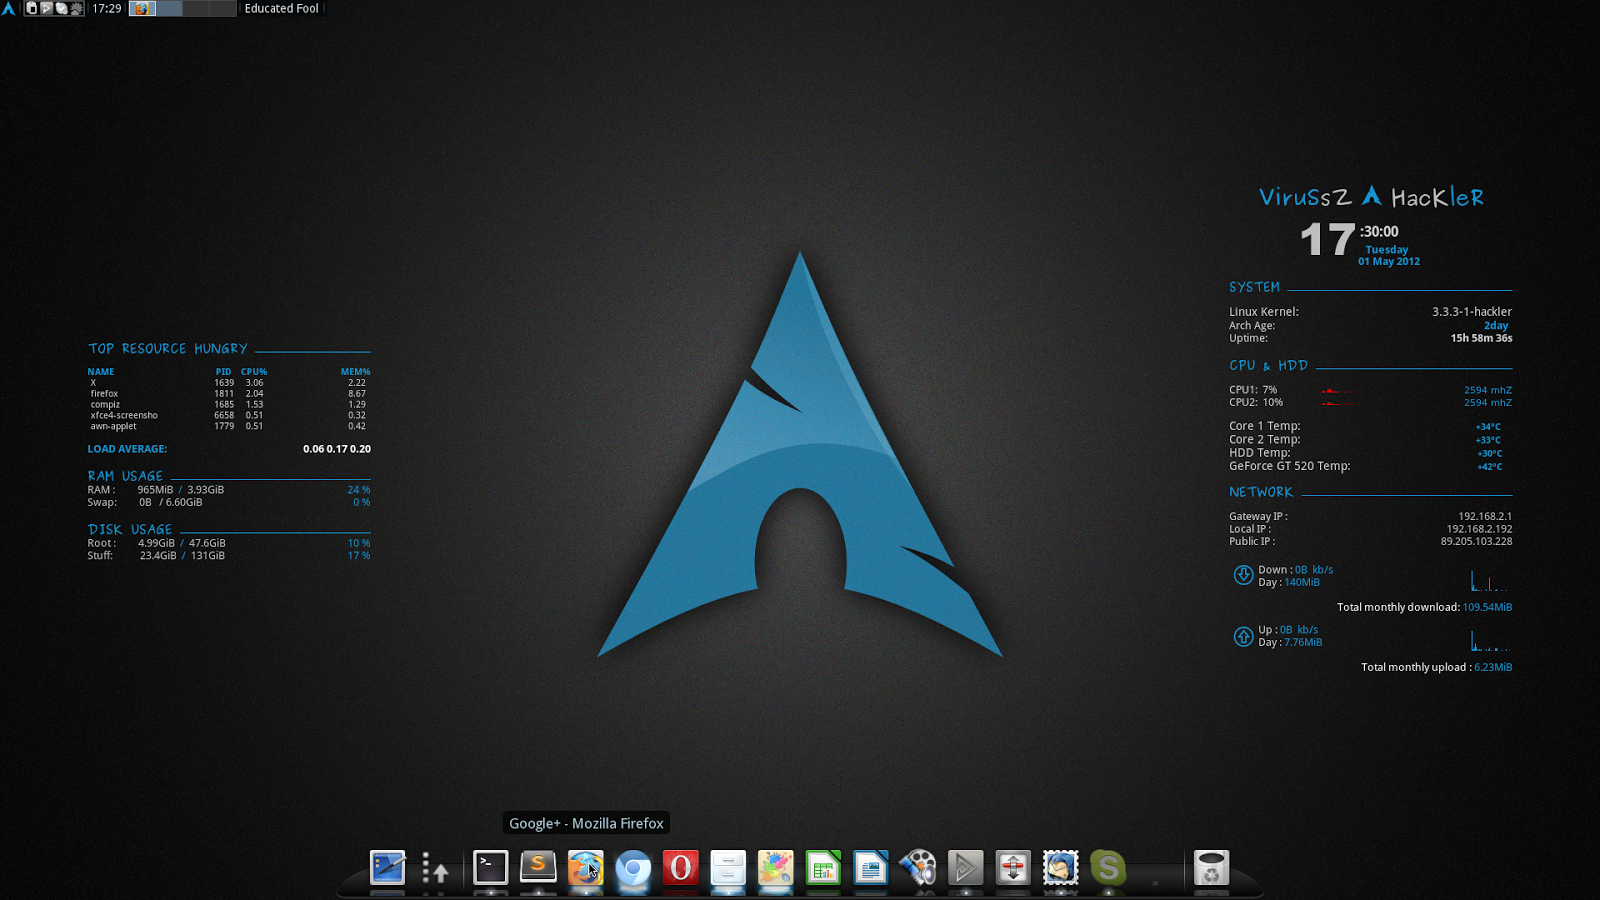Click the "89.205.103.228" public IP value
The image size is (1600, 900).
pos(1477,541)
